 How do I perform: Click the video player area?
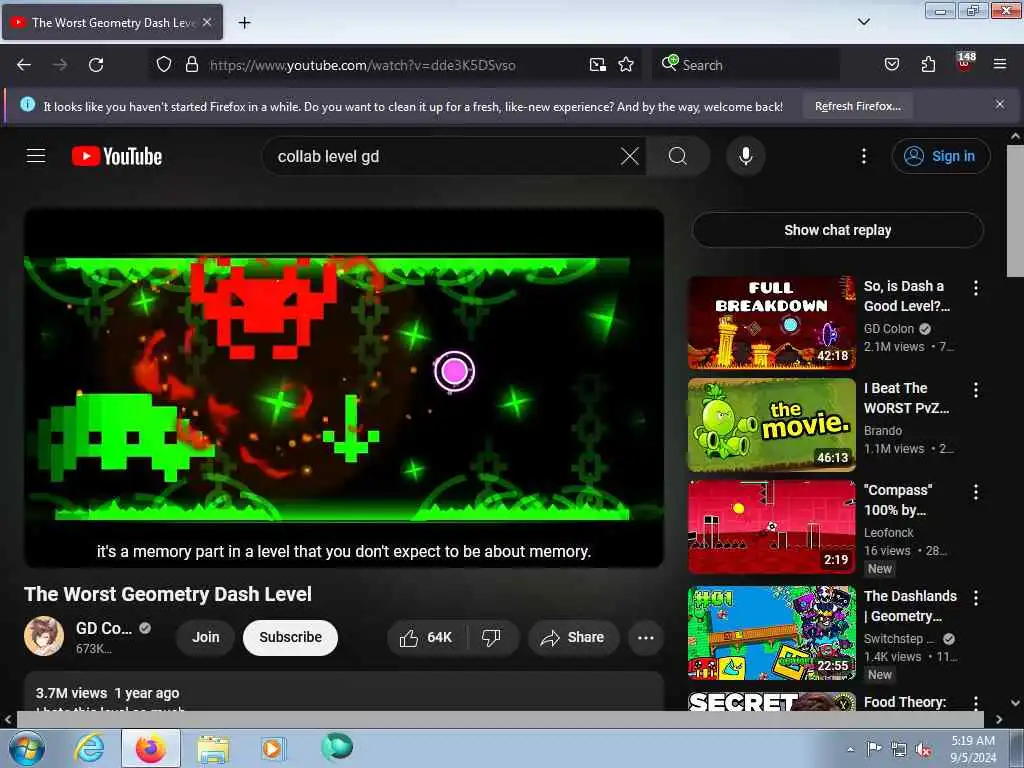pos(344,388)
